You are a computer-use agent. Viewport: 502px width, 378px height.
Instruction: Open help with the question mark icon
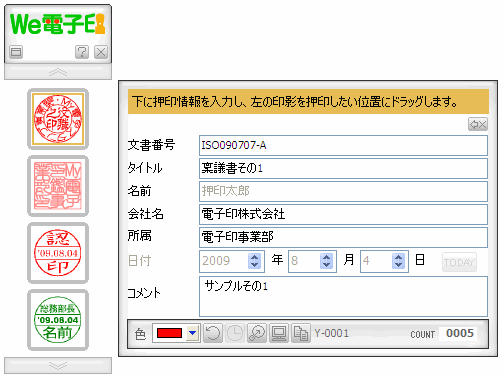click(x=82, y=52)
